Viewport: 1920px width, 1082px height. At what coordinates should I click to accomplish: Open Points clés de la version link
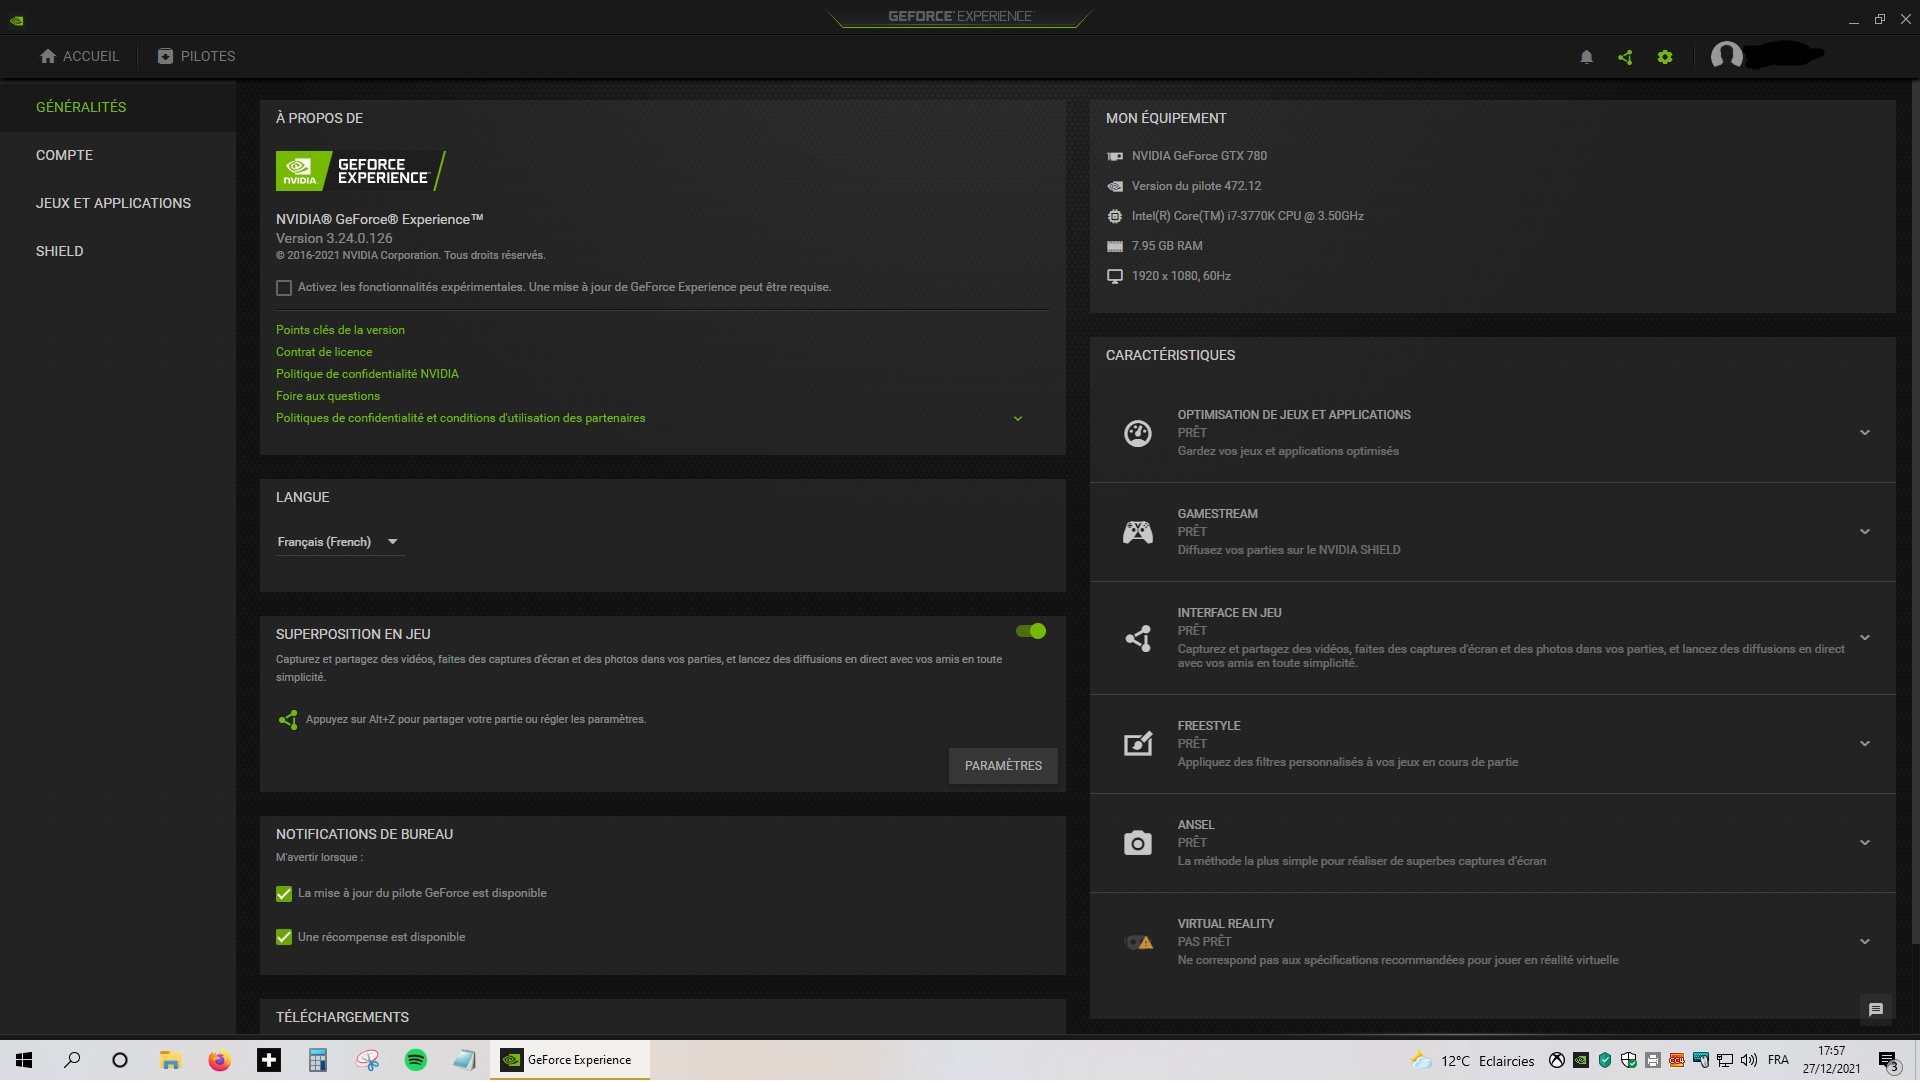click(340, 330)
